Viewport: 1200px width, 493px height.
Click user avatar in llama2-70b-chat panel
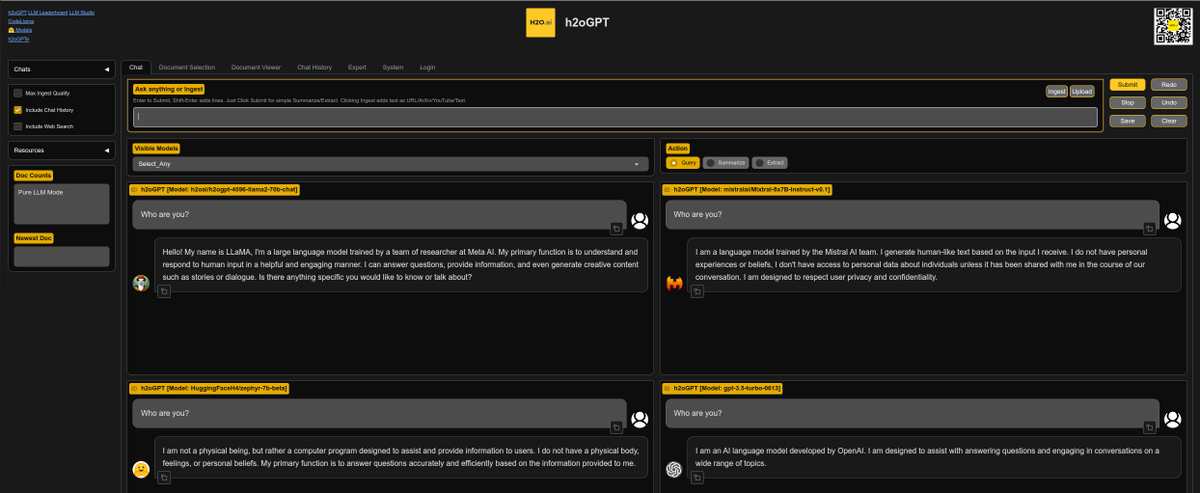[640, 220]
